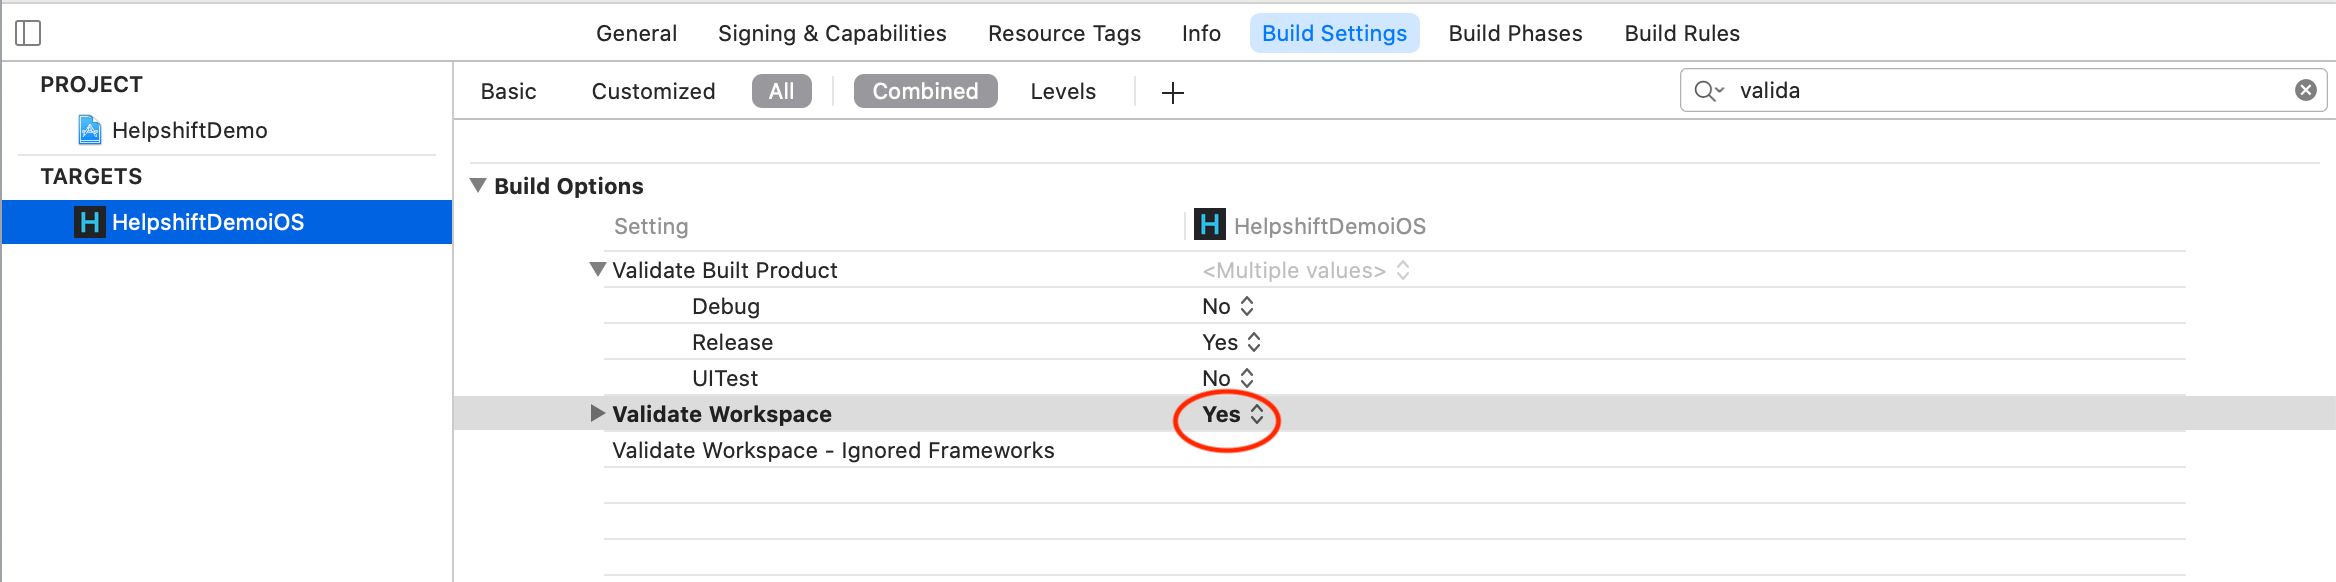Switch to Signing & Capabilities tab
Viewport: 2336px width, 582px height.
[832, 33]
